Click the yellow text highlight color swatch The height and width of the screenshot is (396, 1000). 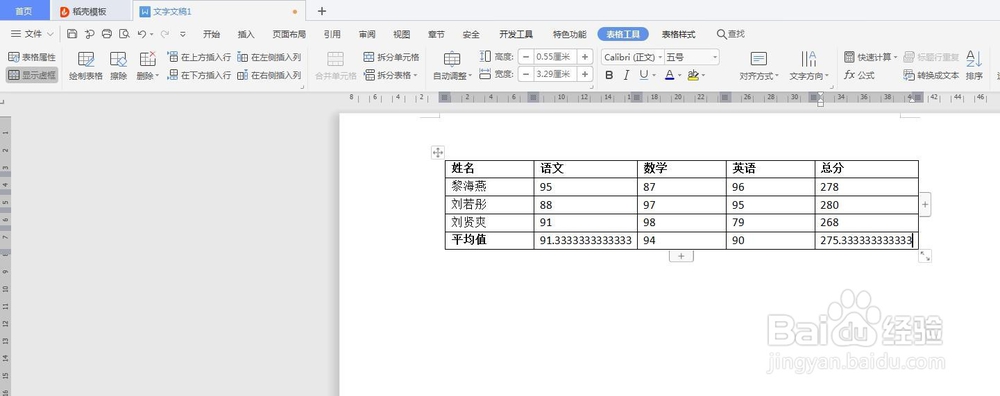(693, 75)
